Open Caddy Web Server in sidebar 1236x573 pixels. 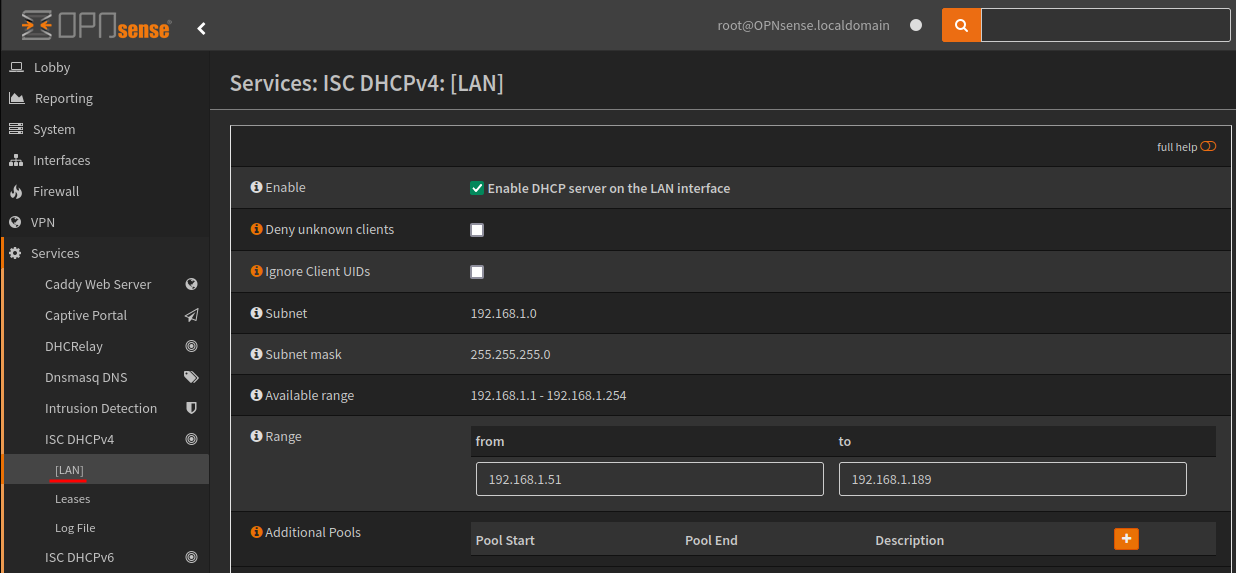(98, 284)
